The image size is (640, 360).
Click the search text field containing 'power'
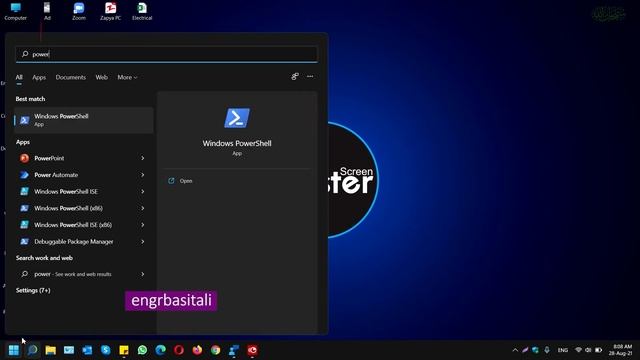[x=167, y=54]
